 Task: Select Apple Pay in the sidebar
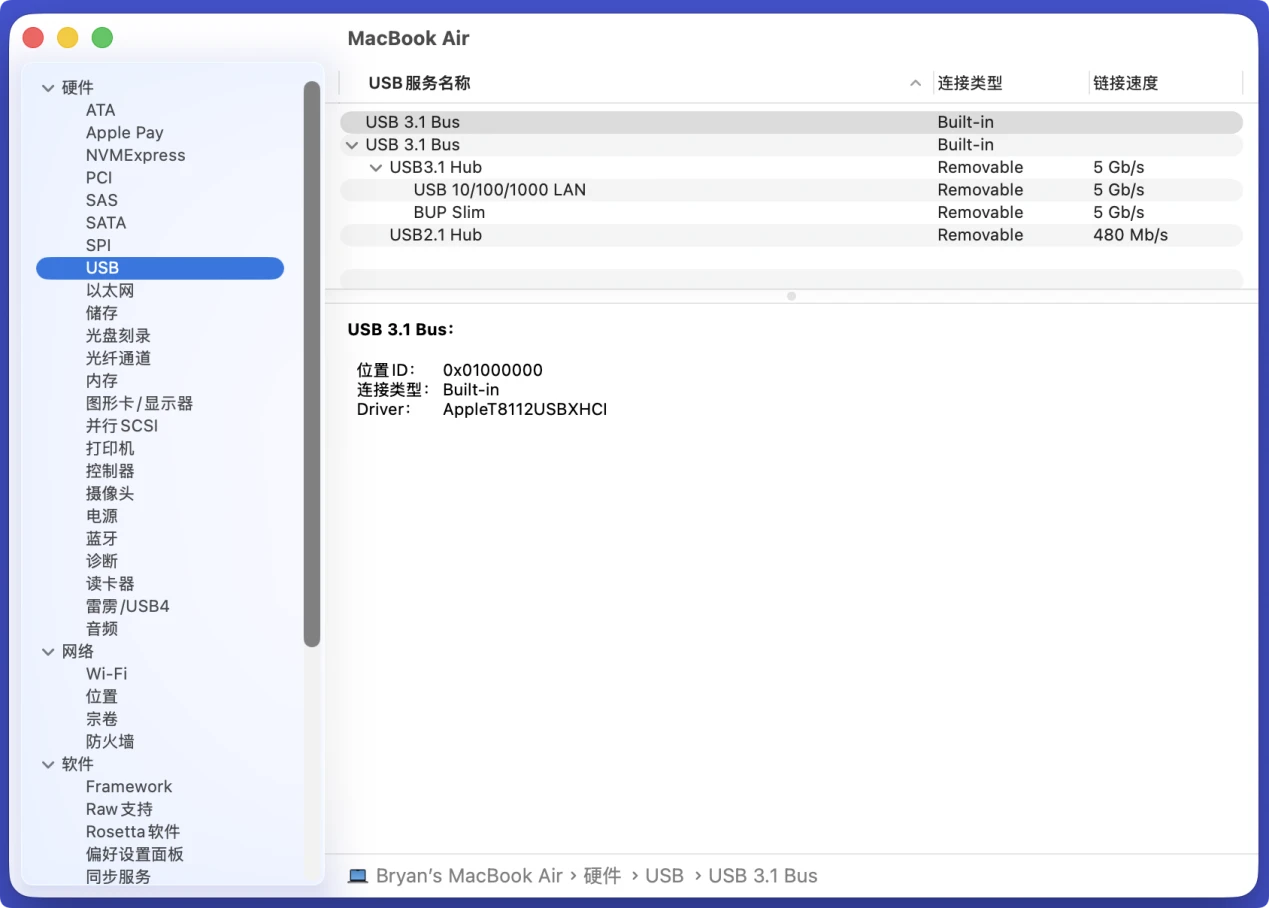coord(124,133)
